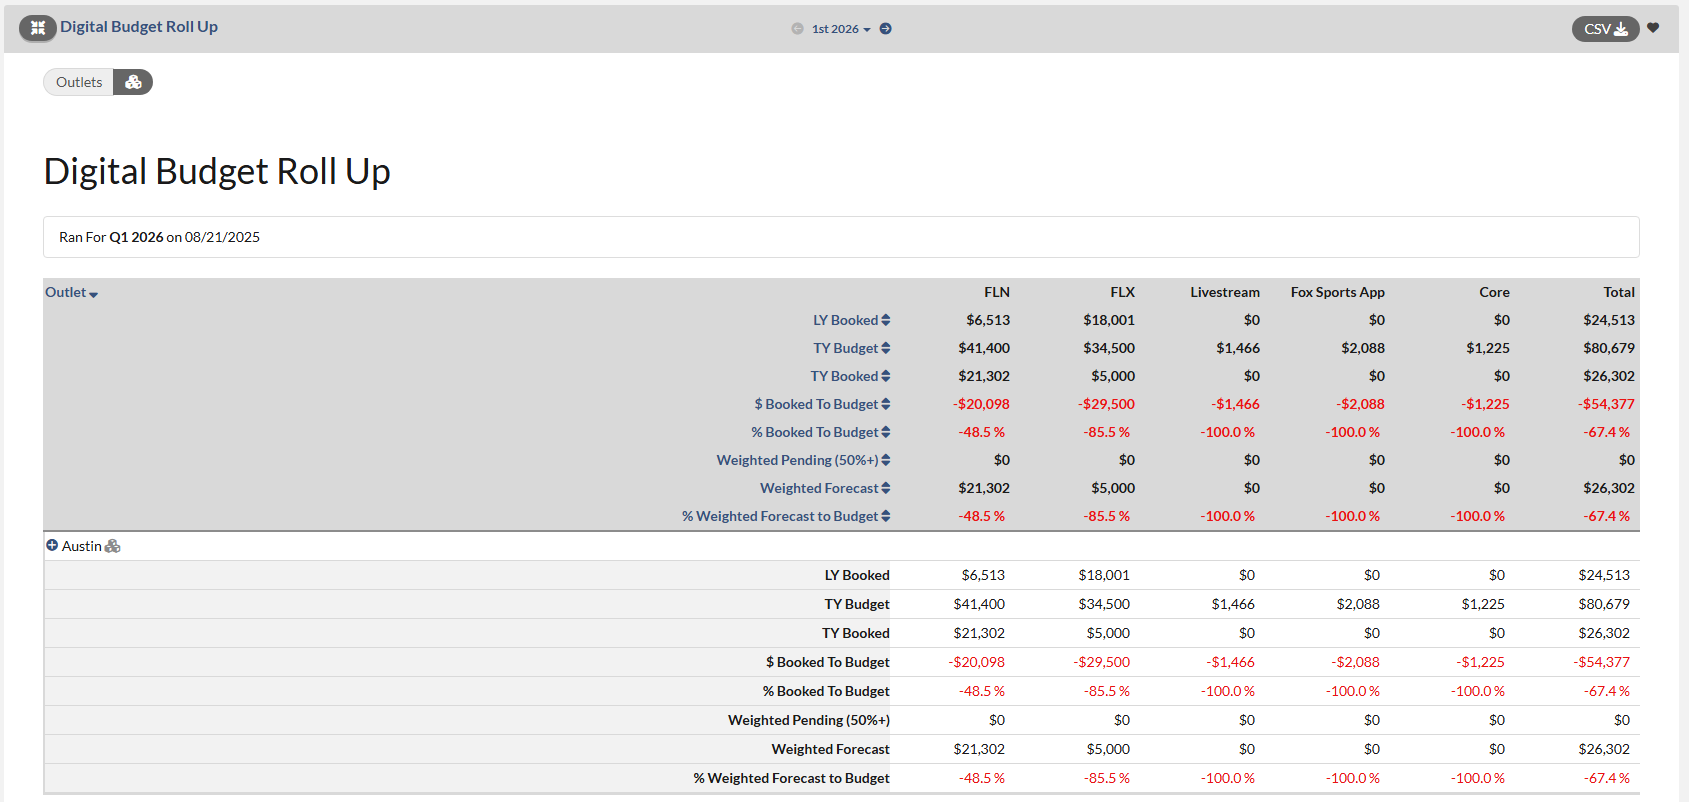This screenshot has width=1689, height=802.
Task: Click the cubes icon next to Austin
Action: [113, 546]
